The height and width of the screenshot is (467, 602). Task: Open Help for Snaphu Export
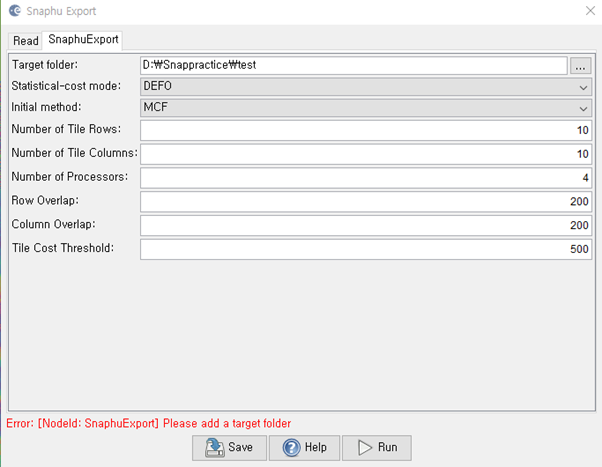[x=304, y=448]
